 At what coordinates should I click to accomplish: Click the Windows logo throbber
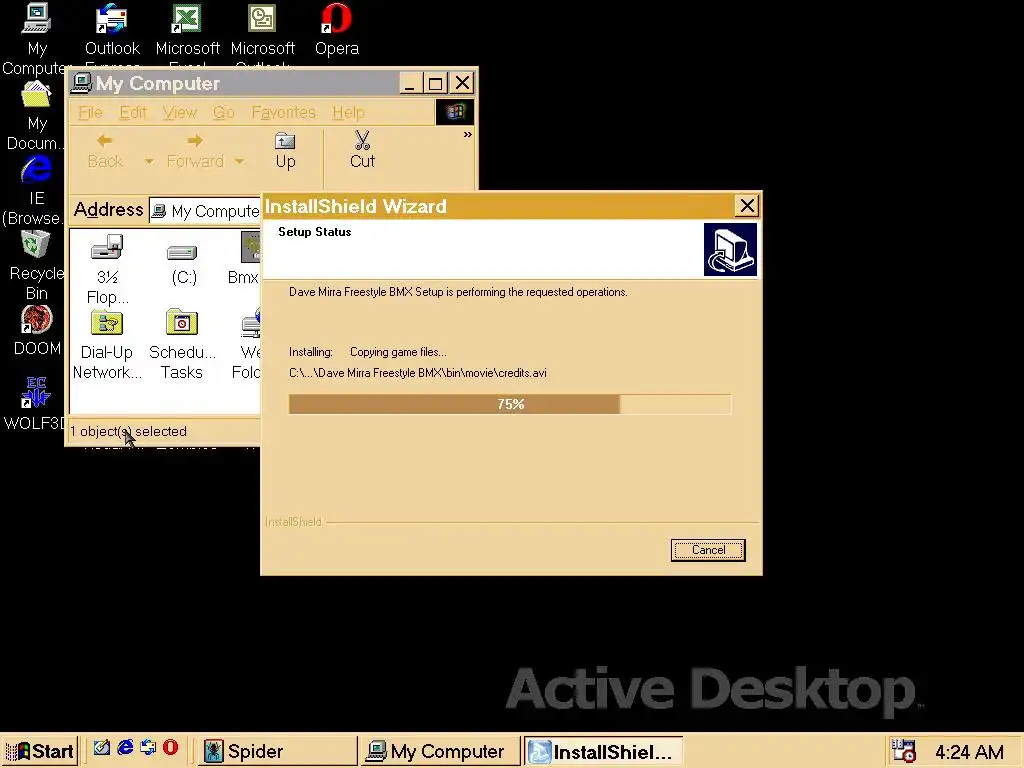tap(455, 112)
